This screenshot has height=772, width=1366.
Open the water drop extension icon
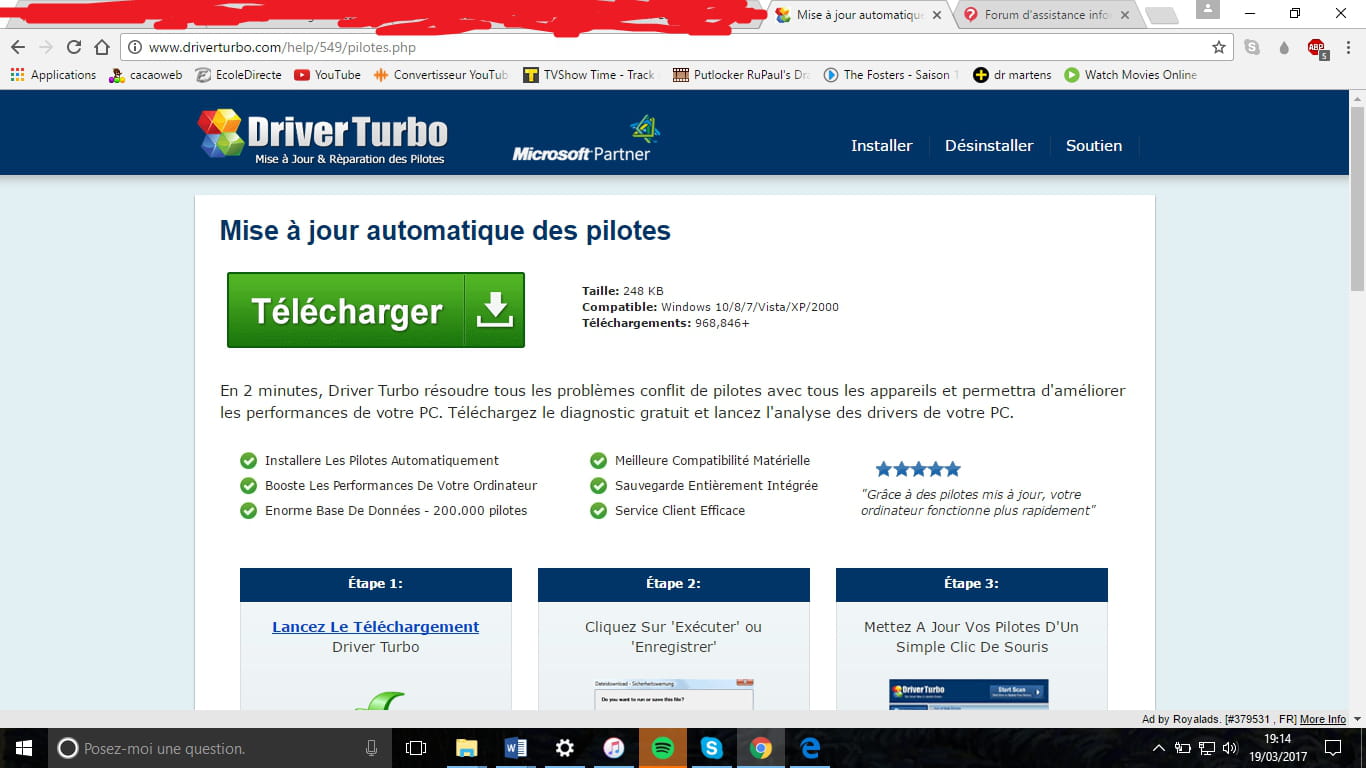click(1284, 47)
